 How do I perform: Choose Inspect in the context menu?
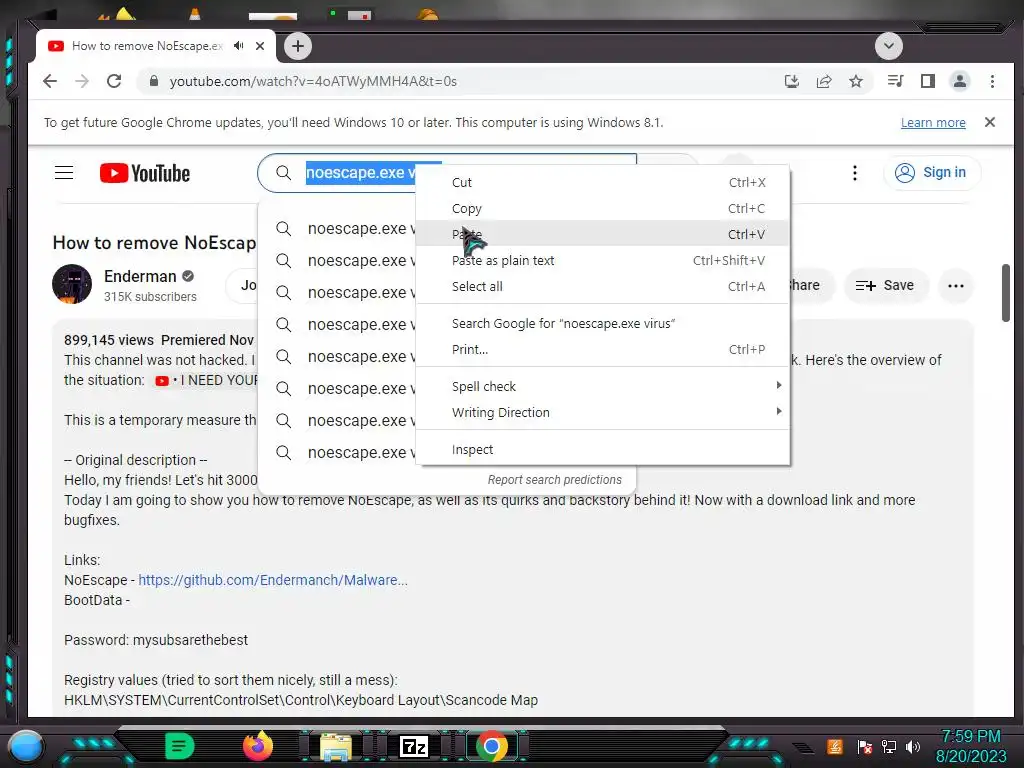[x=602, y=449]
